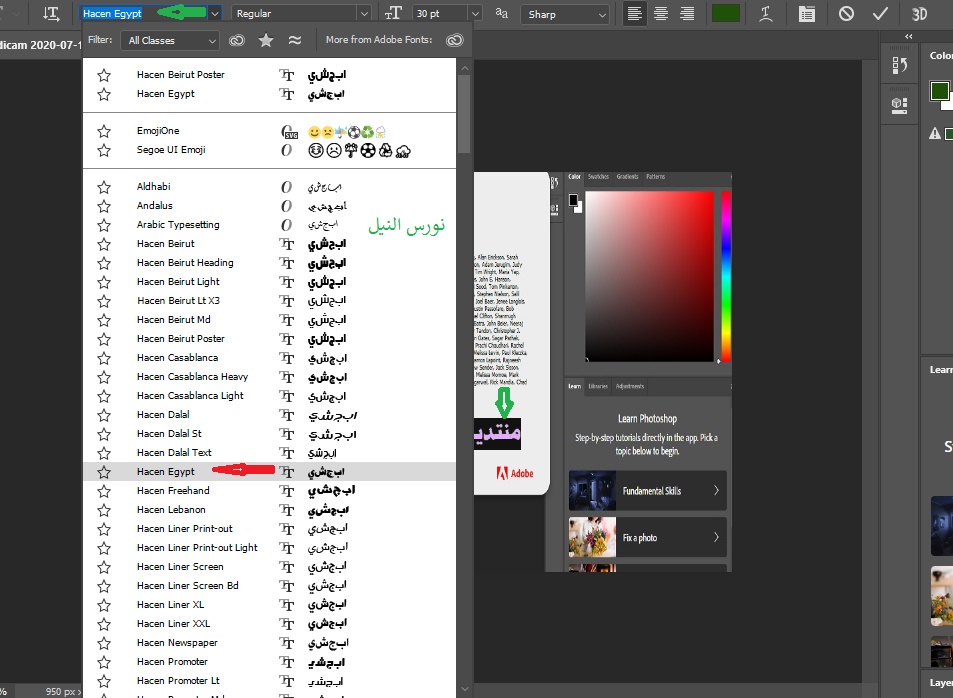This screenshot has height=698, width=953.
Task: Cancel current text edits icon
Action: 846,14
